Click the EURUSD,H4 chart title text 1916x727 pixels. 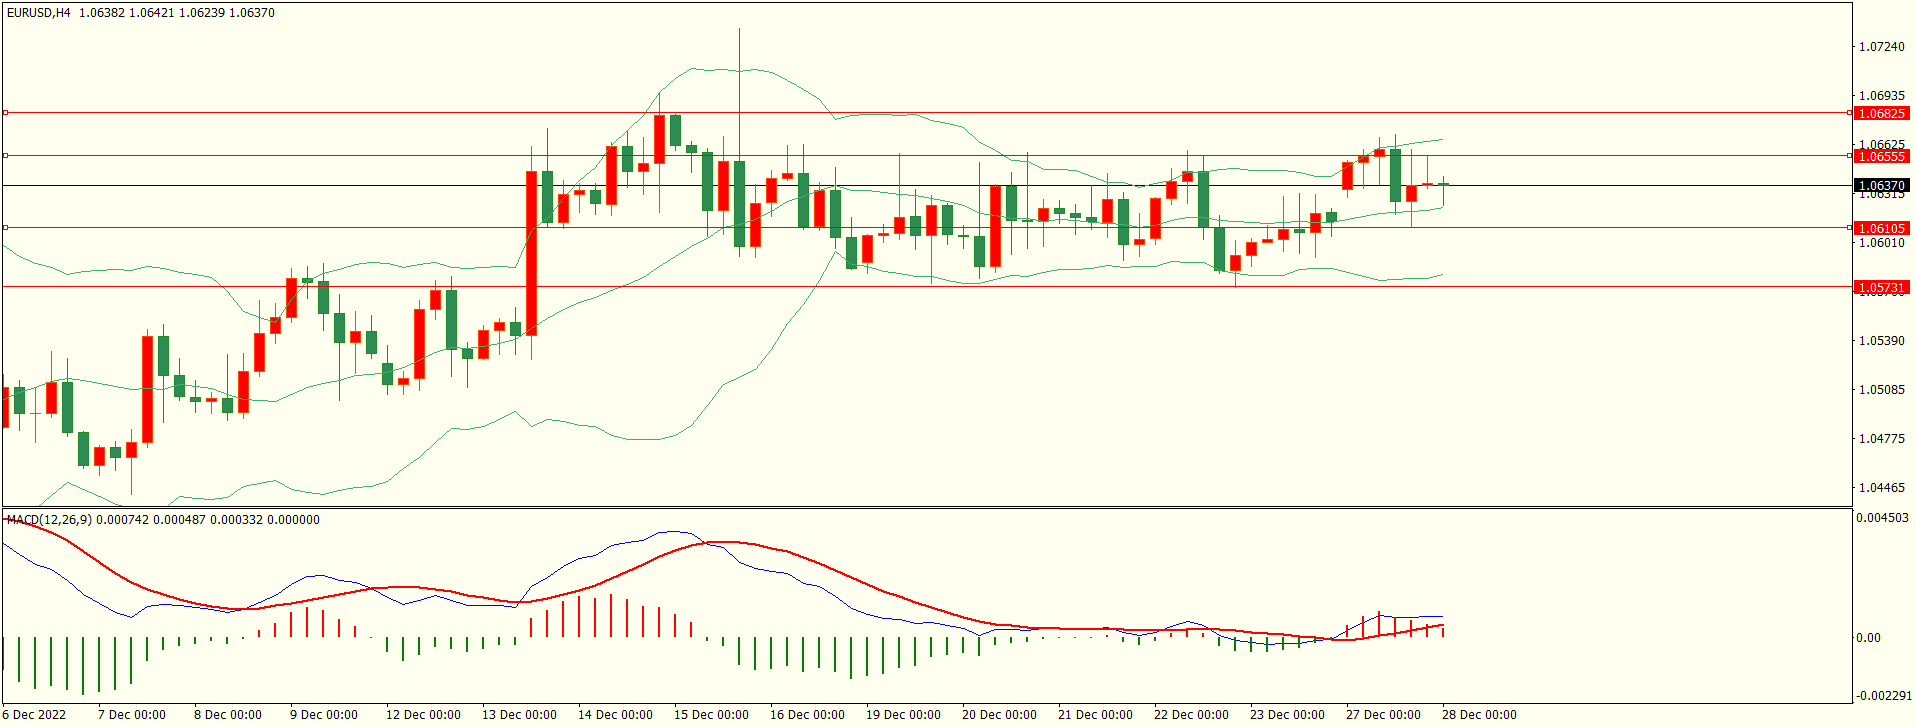pos(39,13)
